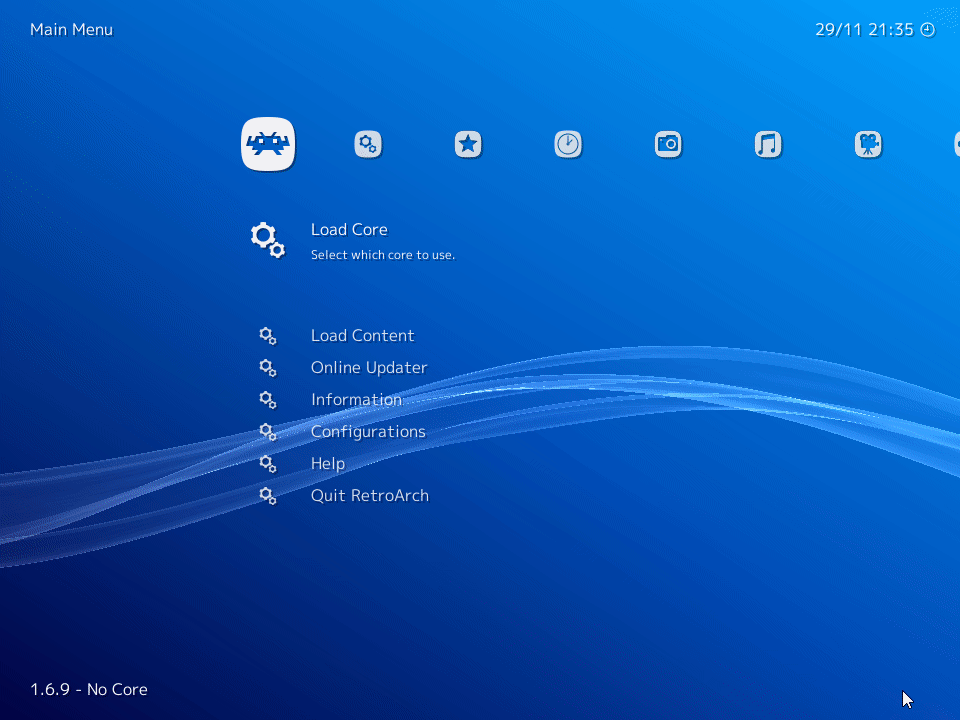Click the gear icon beside Help

pos(268,463)
